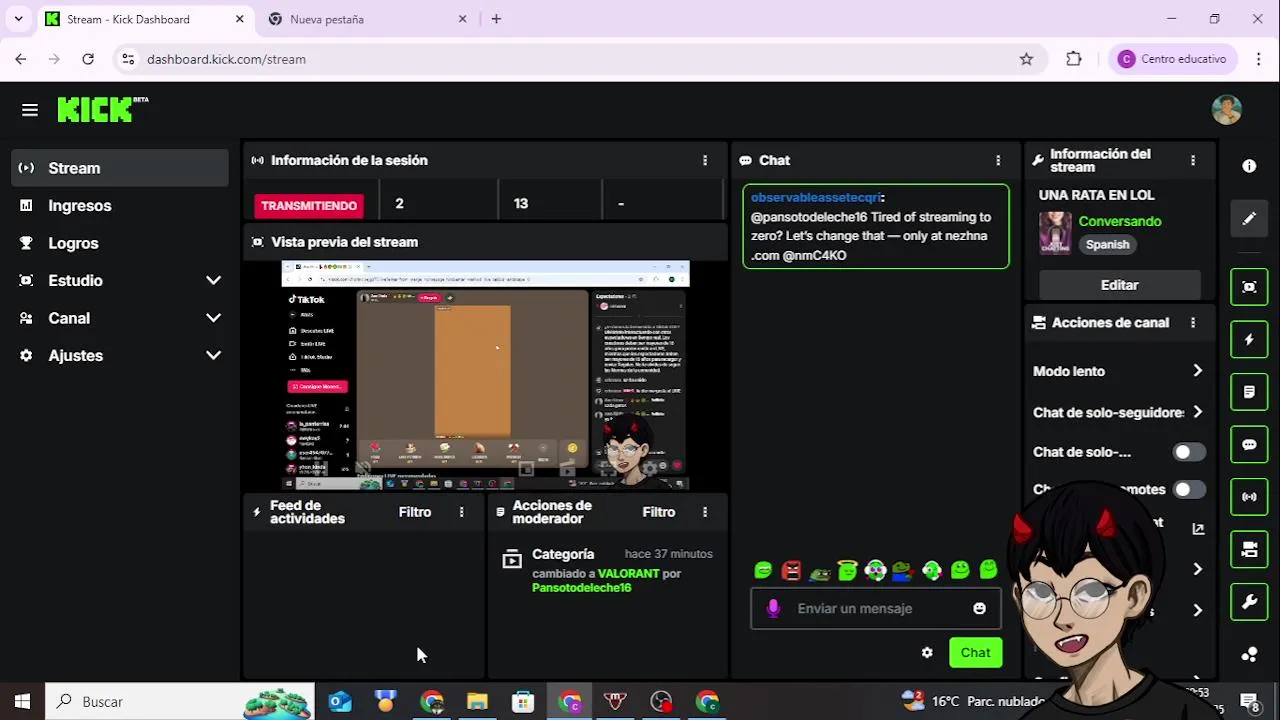Viewport: 1280px width, 720px height.
Task: Click the Editar button
Action: pyautogui.click(x=1120, y=285)
